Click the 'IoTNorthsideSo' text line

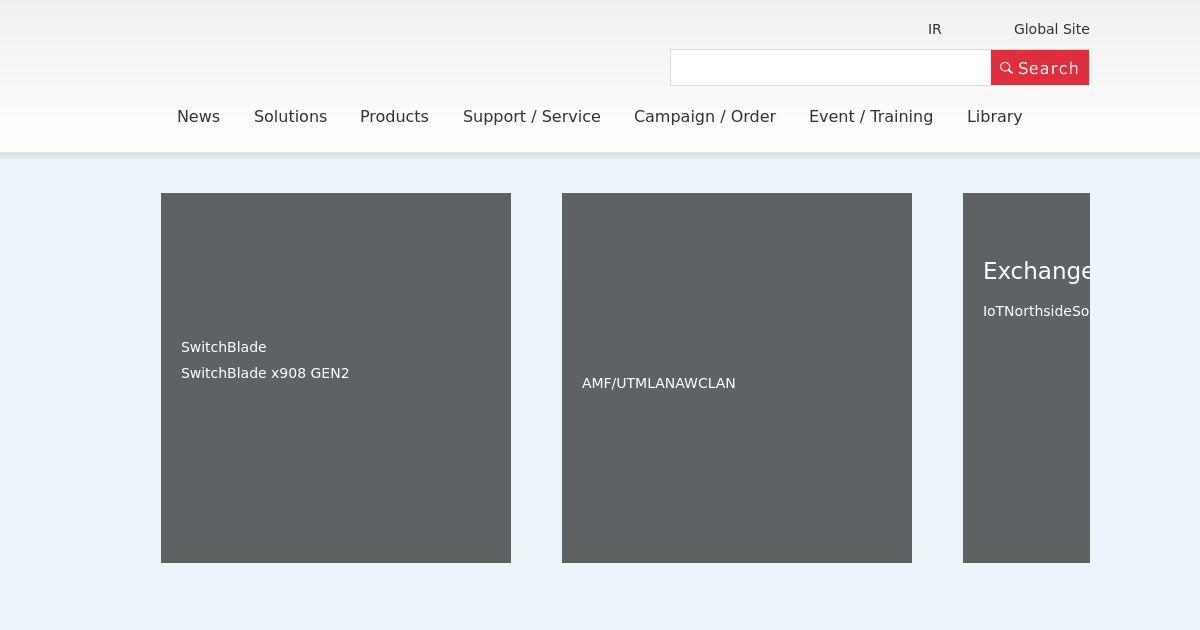(1036, 311)
